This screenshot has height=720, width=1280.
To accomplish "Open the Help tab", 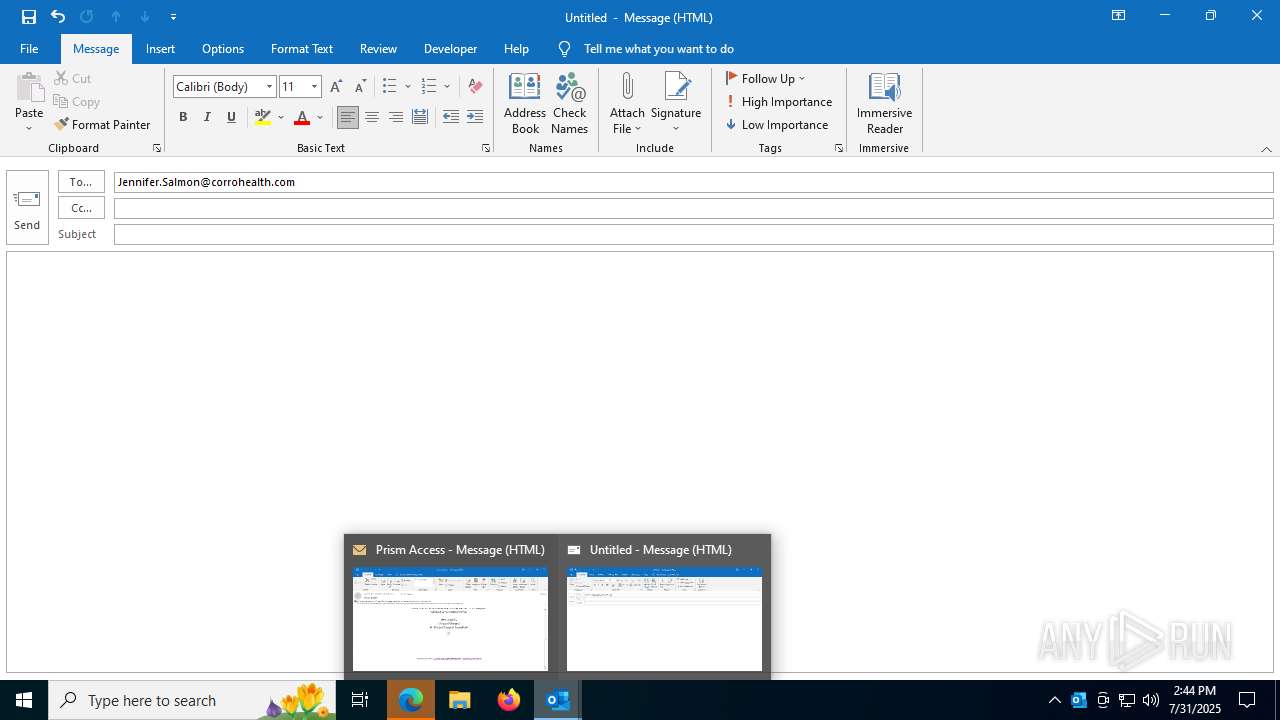I will tap(516, 48).
